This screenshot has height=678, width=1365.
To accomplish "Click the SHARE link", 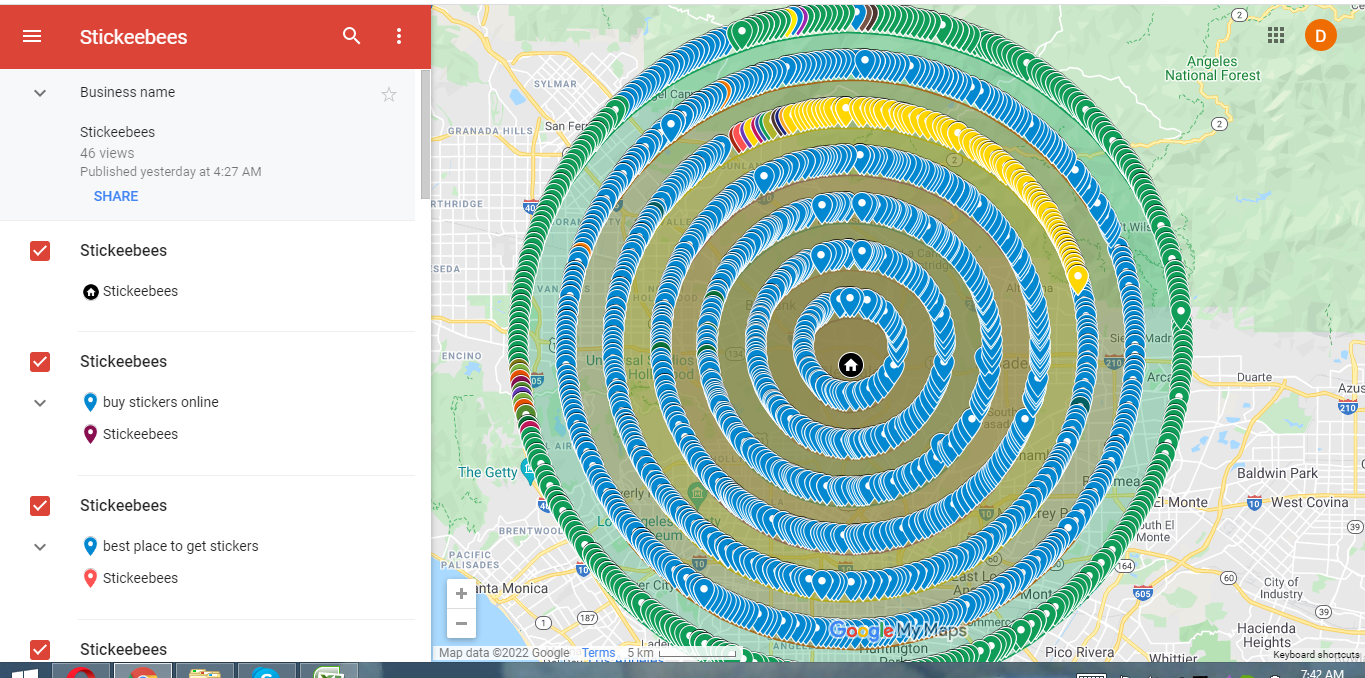I will click(116, 196).
